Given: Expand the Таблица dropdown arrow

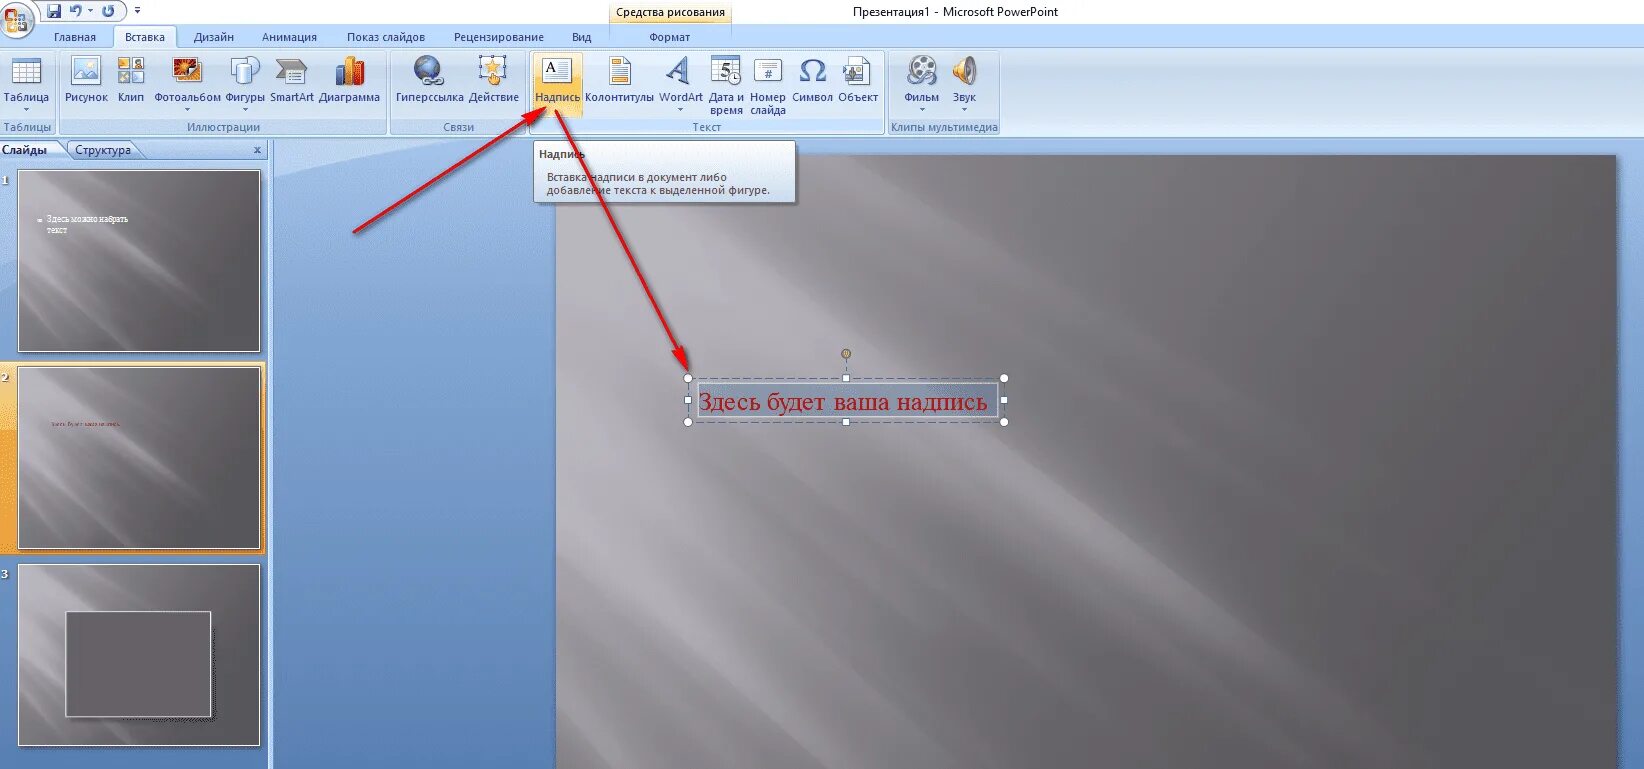Looking at the screenshot, I should click(x=26, y=110).
